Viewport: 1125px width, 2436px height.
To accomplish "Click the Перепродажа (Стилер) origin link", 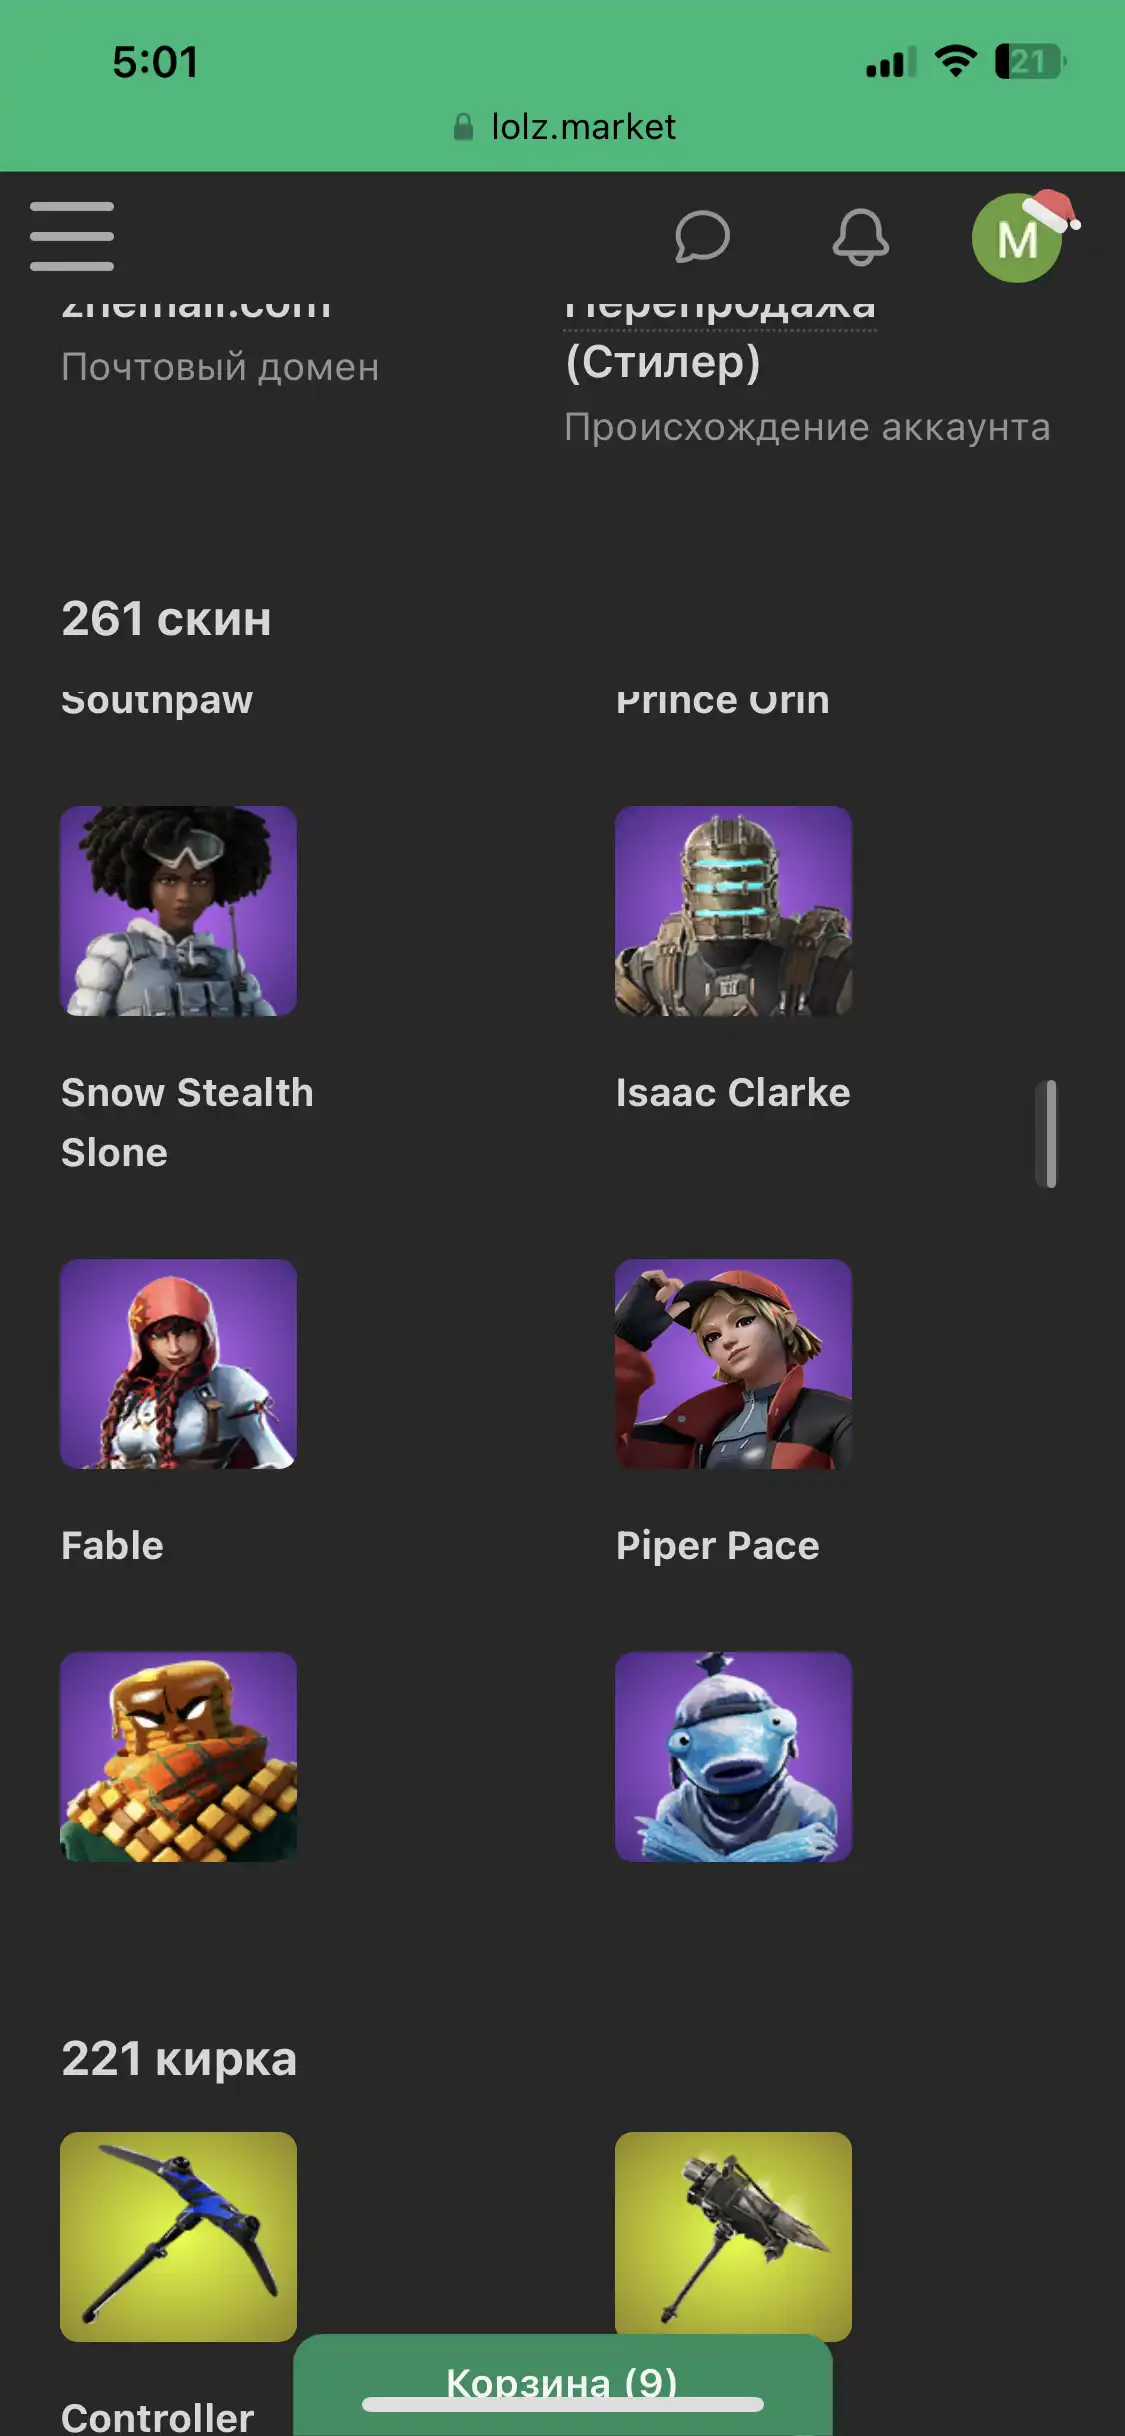I will [720, 335].
